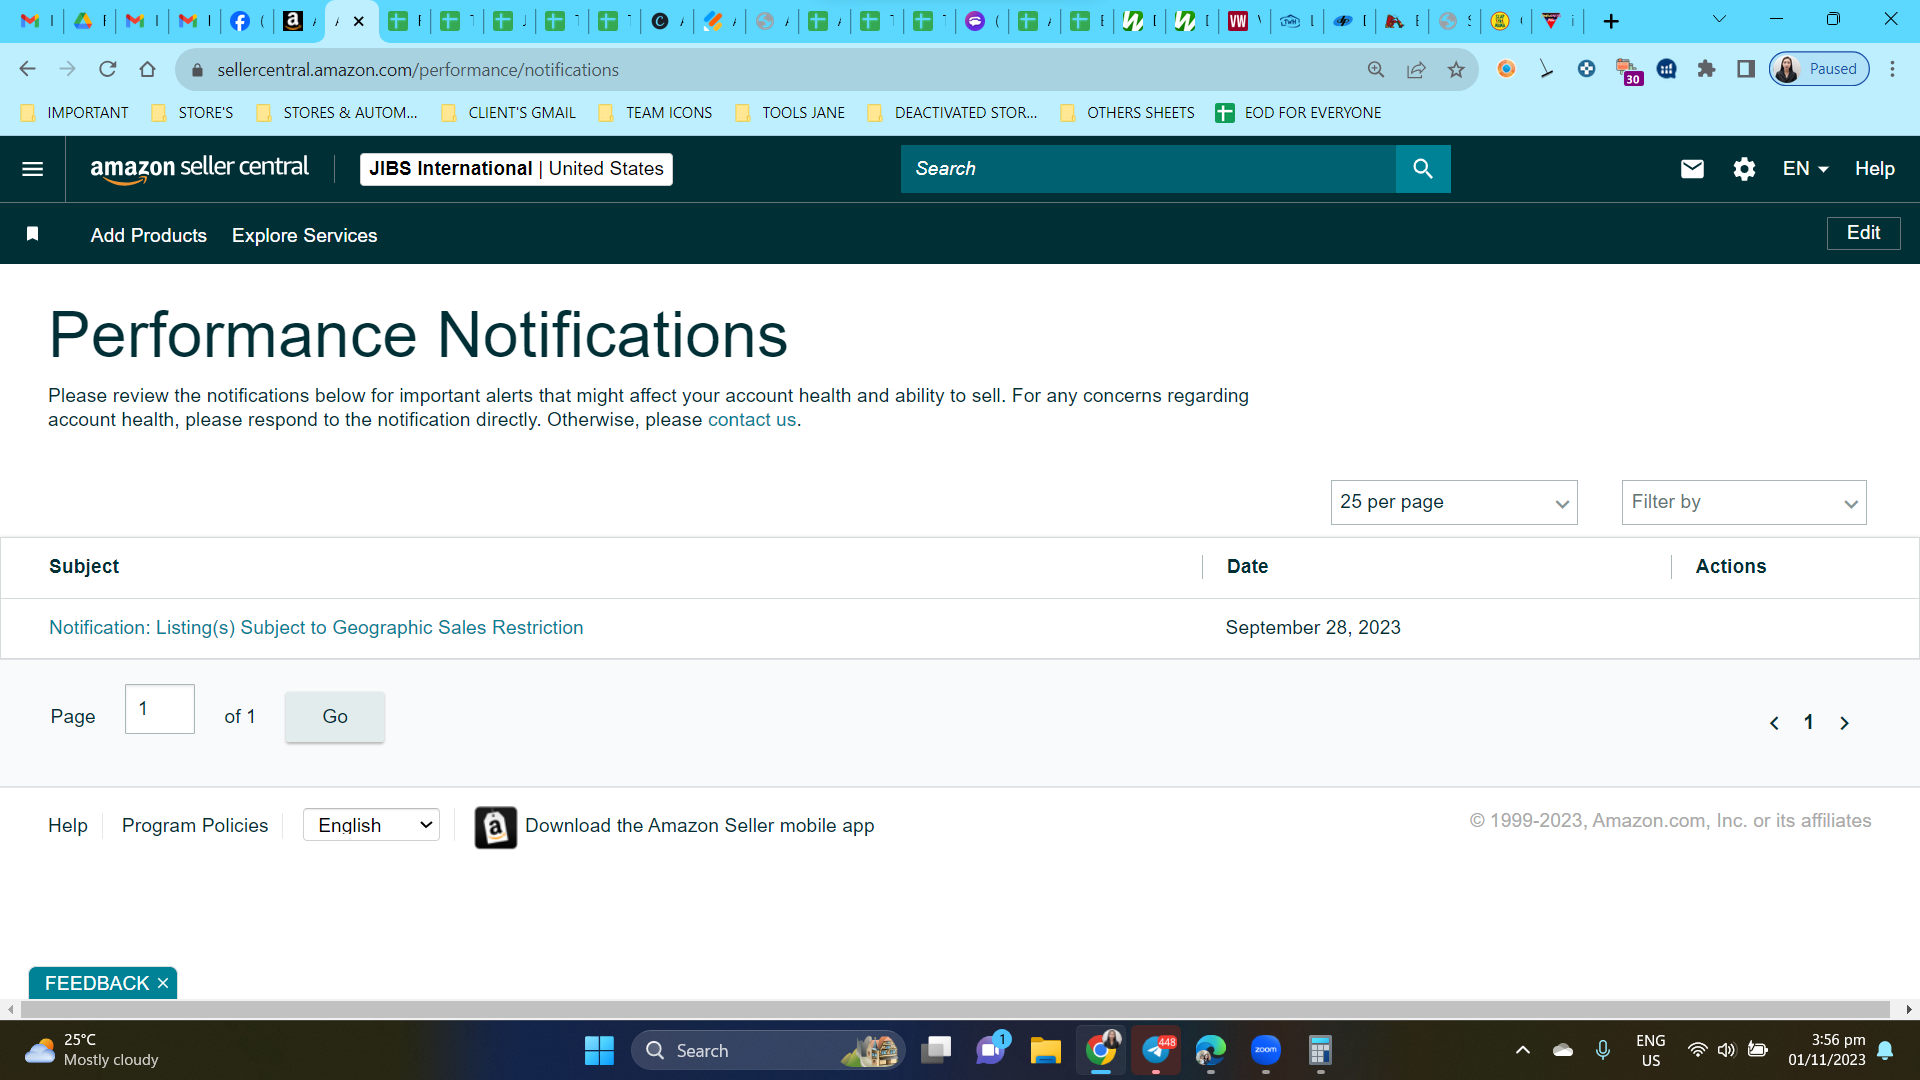Image resolution: width=1920 pixels, height=1080 pixels.
Task: Click the Go pagination button
Action: click(x=335, y=717)
